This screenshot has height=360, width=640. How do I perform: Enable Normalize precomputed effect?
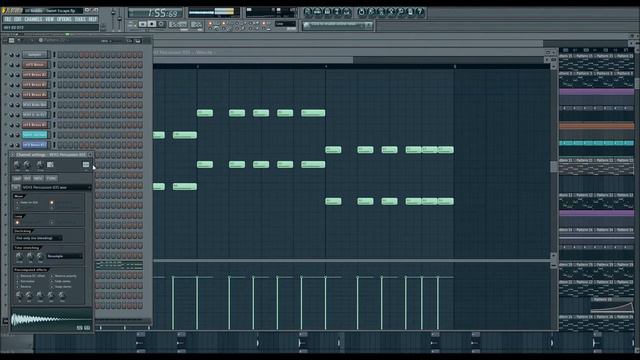[18, 282]
